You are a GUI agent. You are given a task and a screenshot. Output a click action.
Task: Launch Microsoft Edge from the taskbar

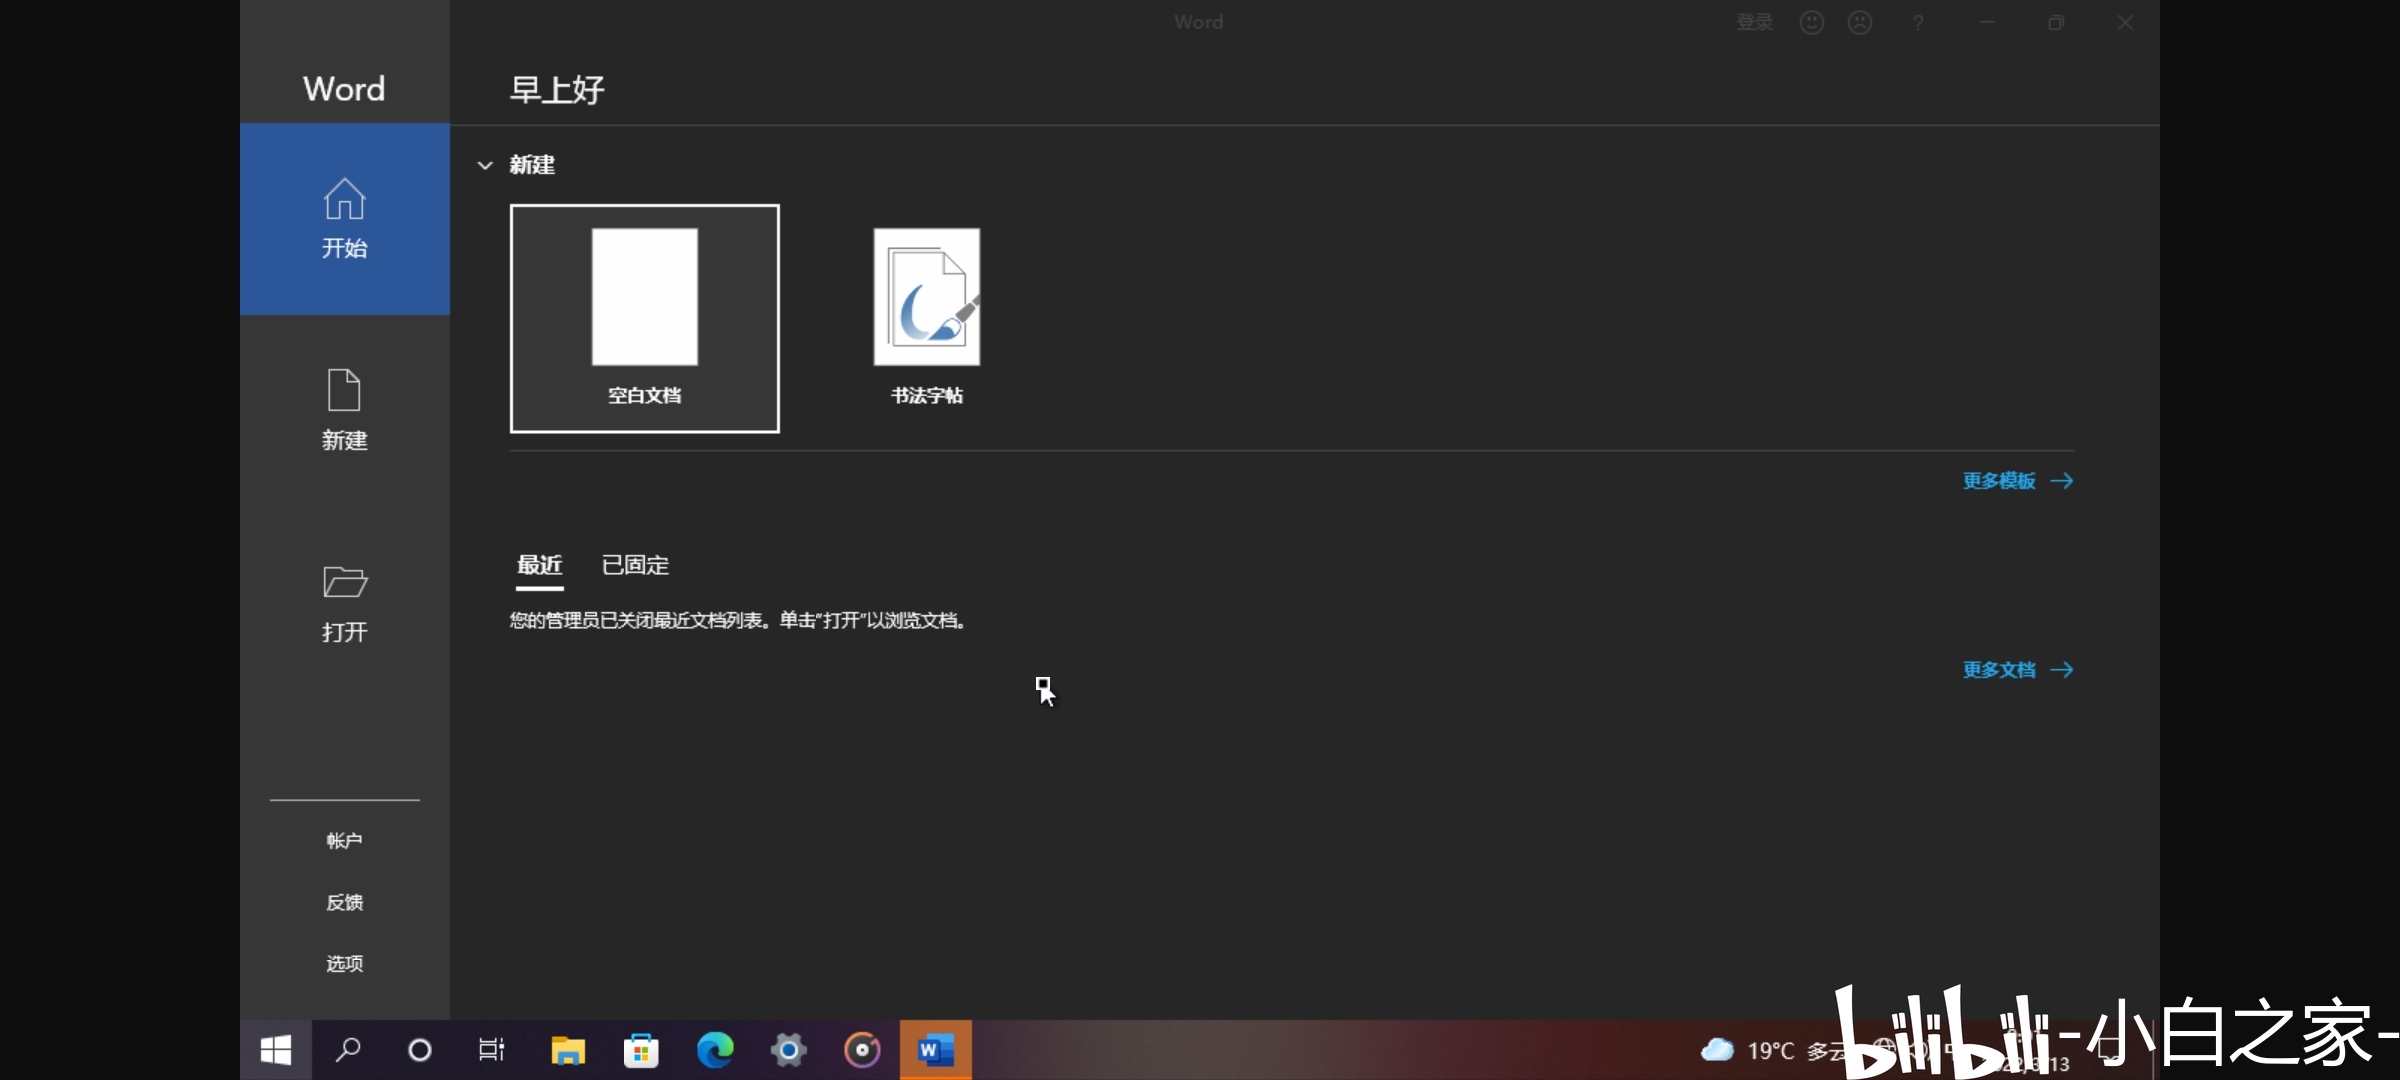tap(714, 1050)
